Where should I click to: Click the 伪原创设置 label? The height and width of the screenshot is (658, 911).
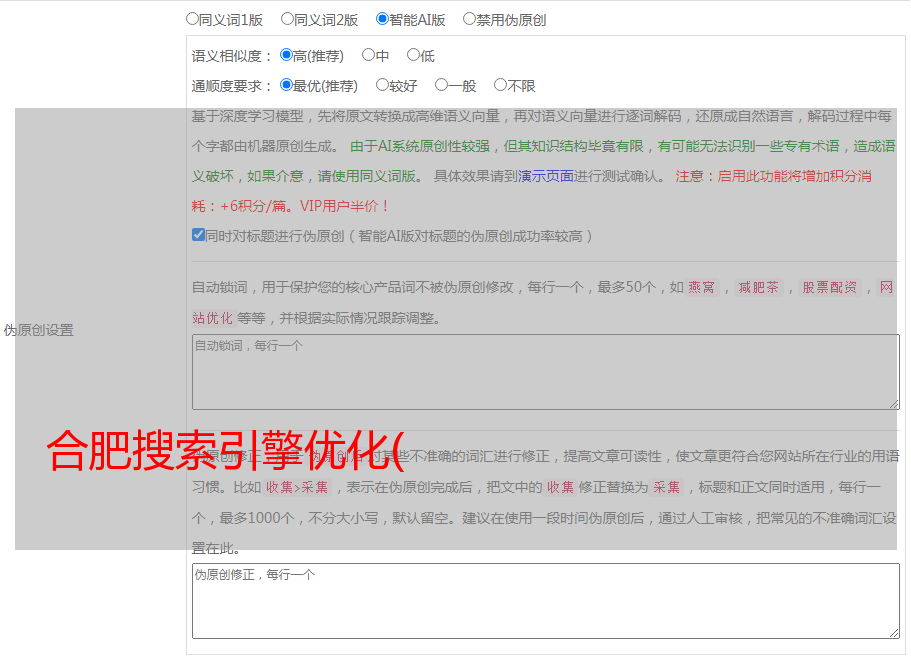[x=39, y=330]
